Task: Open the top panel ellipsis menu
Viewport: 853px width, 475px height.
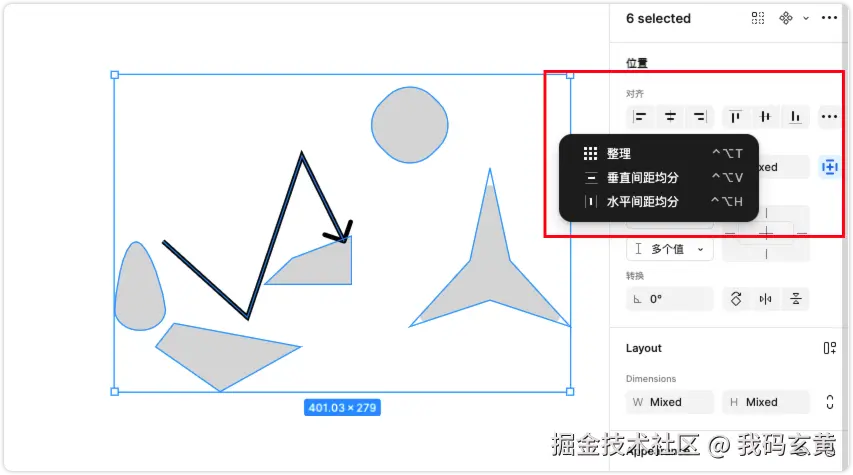Action: coord(829,18)
